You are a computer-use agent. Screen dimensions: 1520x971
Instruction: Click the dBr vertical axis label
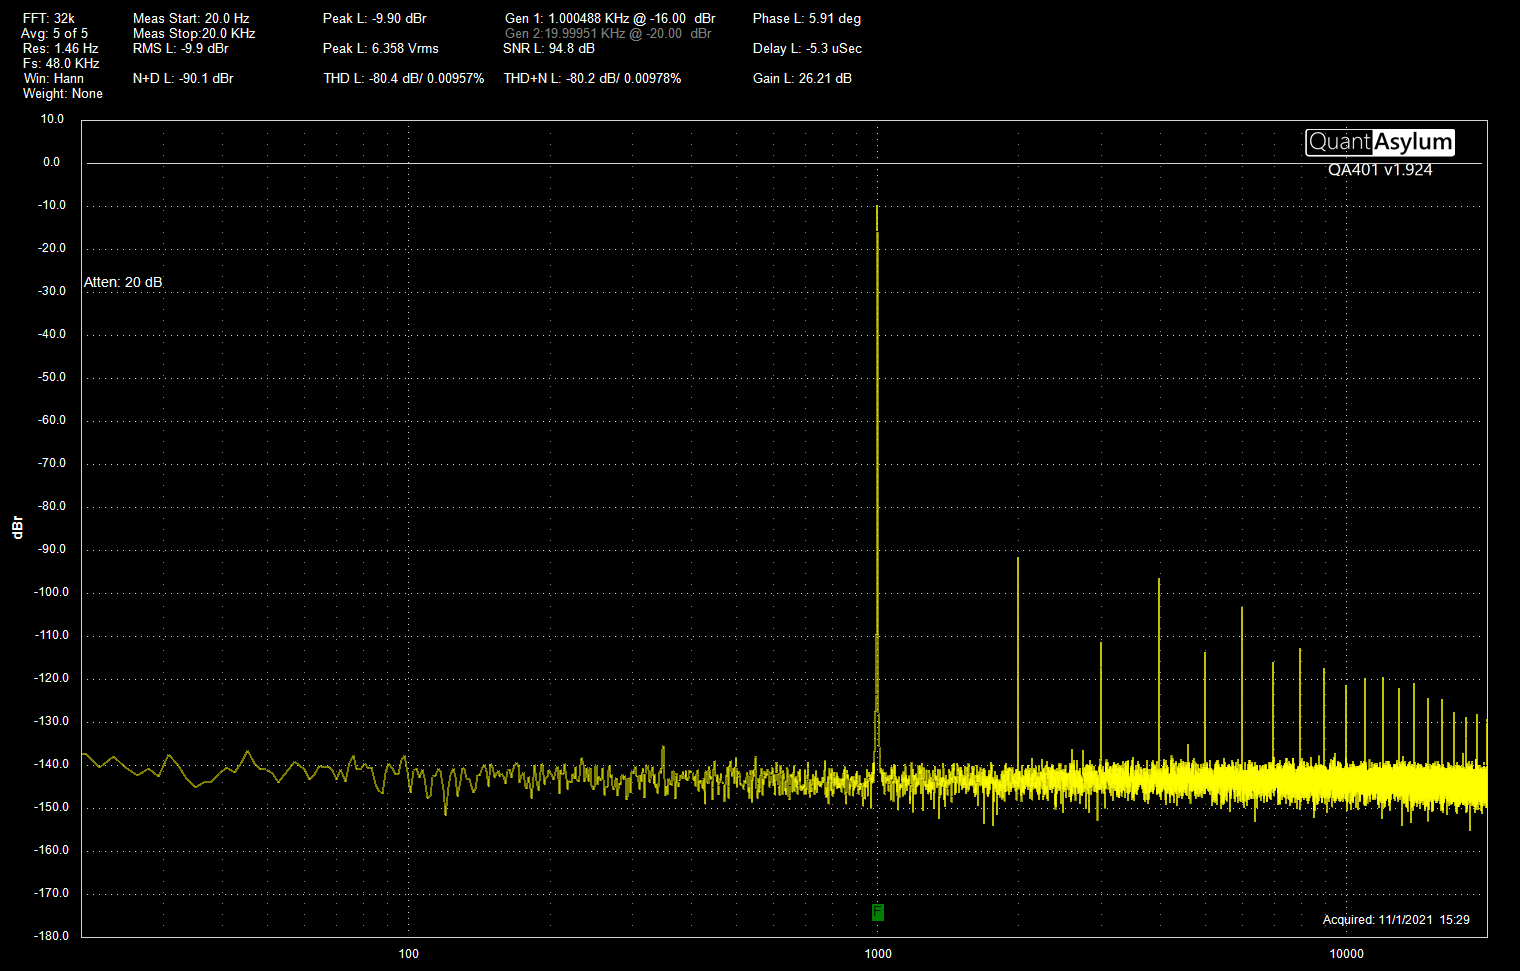17,528
